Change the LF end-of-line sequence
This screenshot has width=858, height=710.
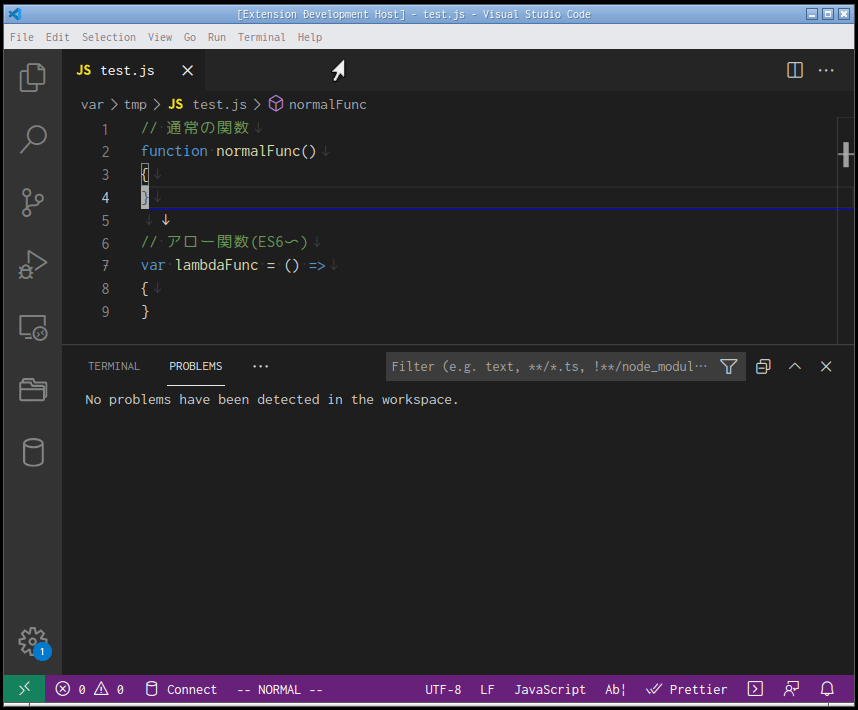tap(487, 689)
